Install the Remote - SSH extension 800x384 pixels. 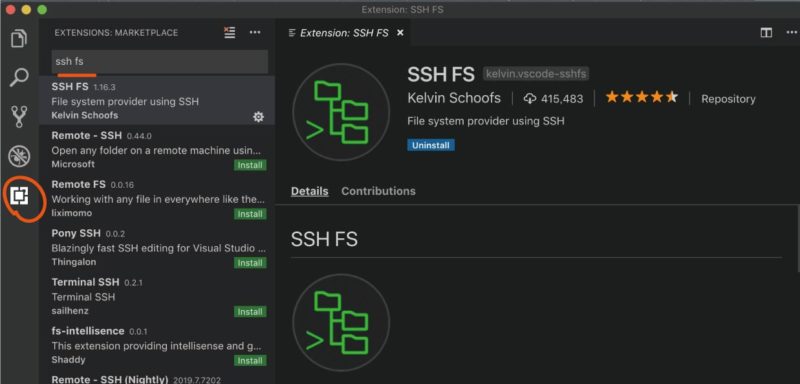click(250, 165)
